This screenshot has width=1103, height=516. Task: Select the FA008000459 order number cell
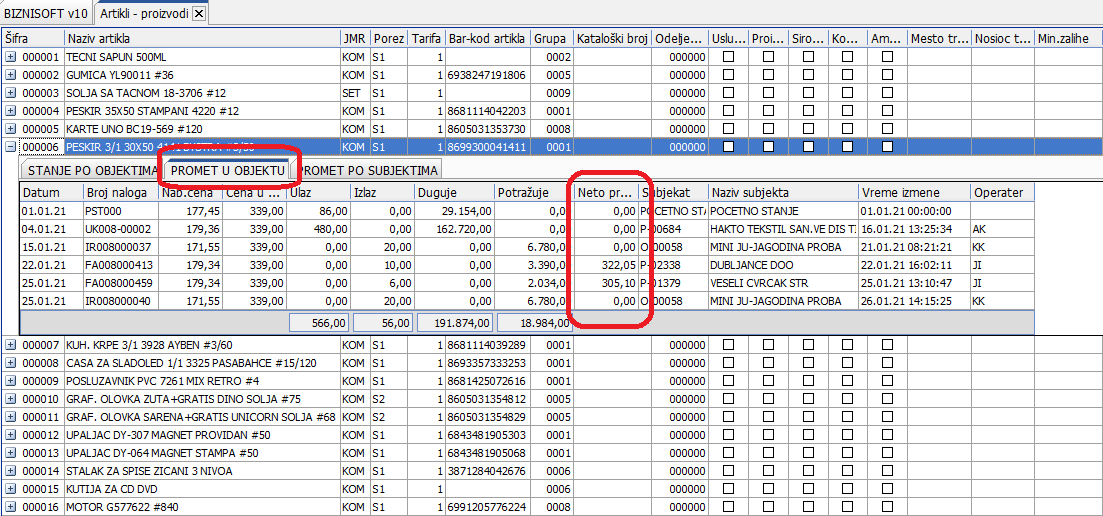point(121,283)
